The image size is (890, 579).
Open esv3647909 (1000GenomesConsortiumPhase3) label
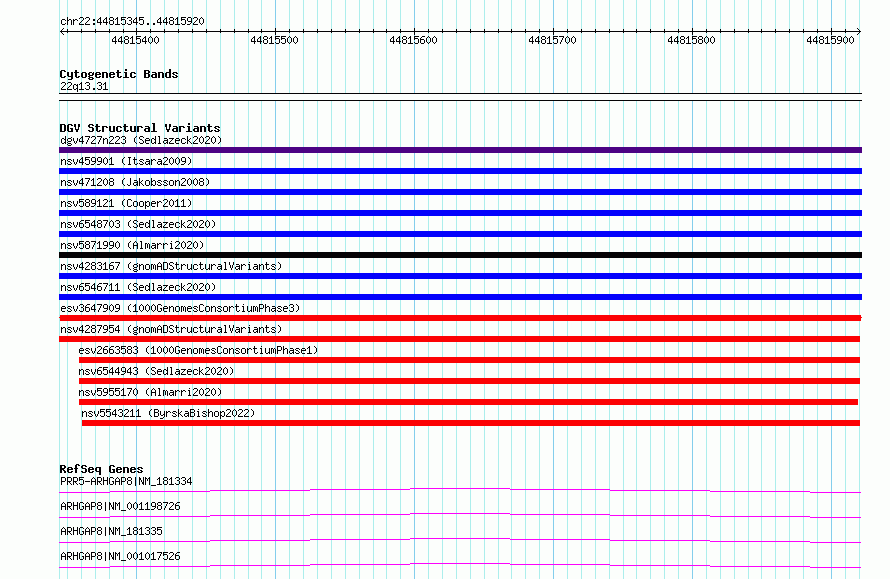tap(180, 308)
